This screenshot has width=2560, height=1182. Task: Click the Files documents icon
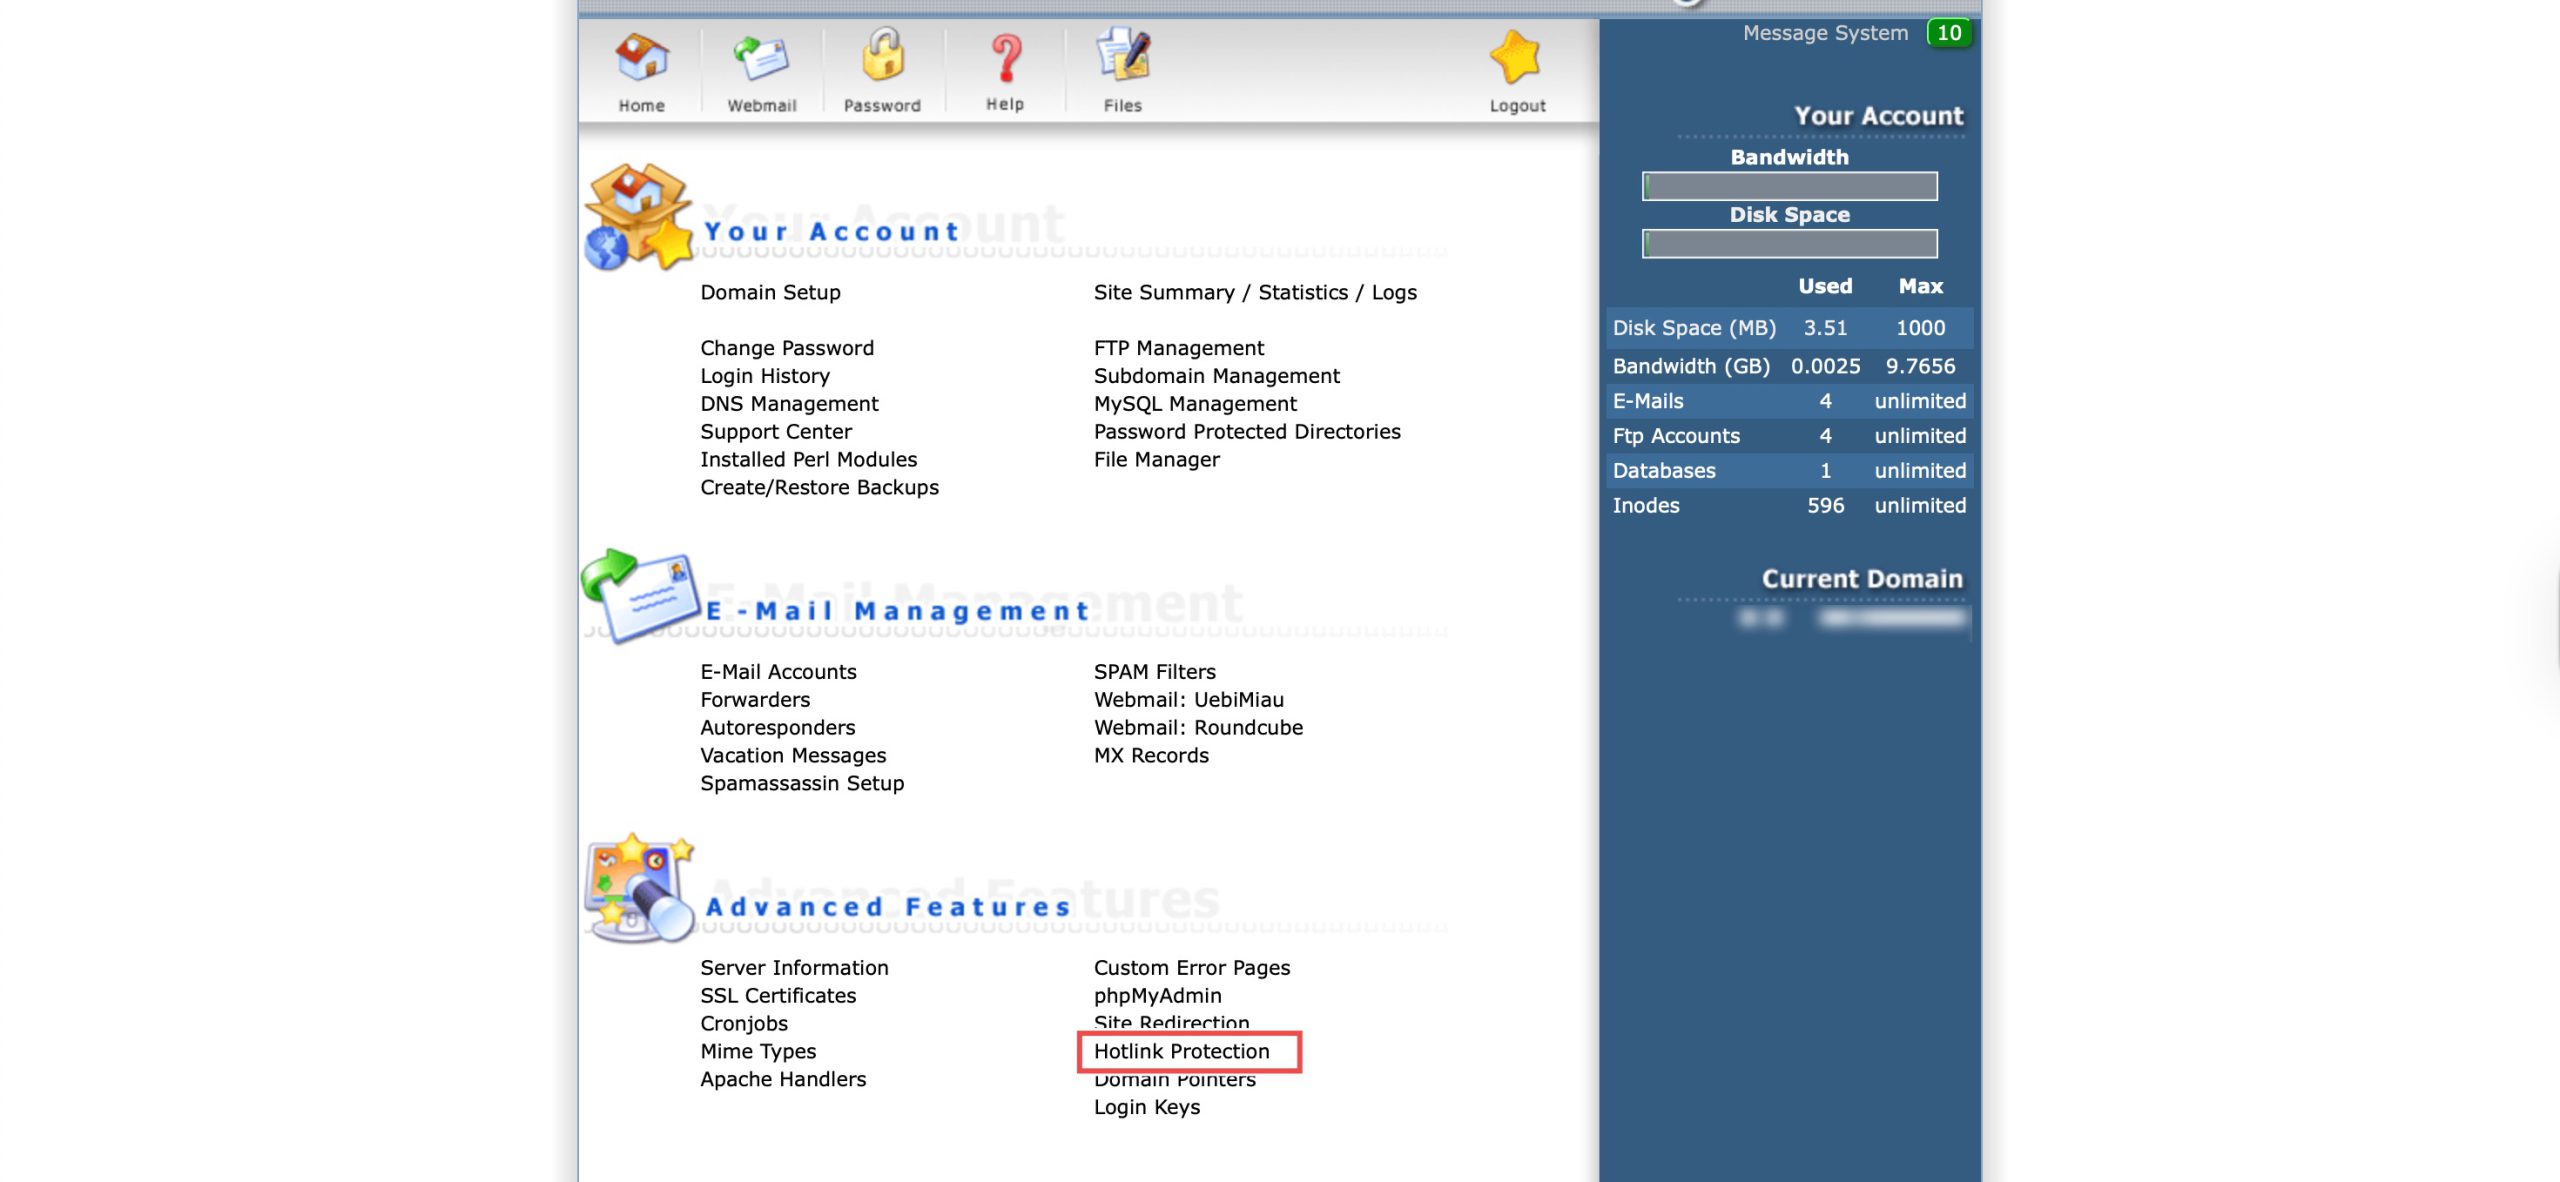(x=1123, y=56)
